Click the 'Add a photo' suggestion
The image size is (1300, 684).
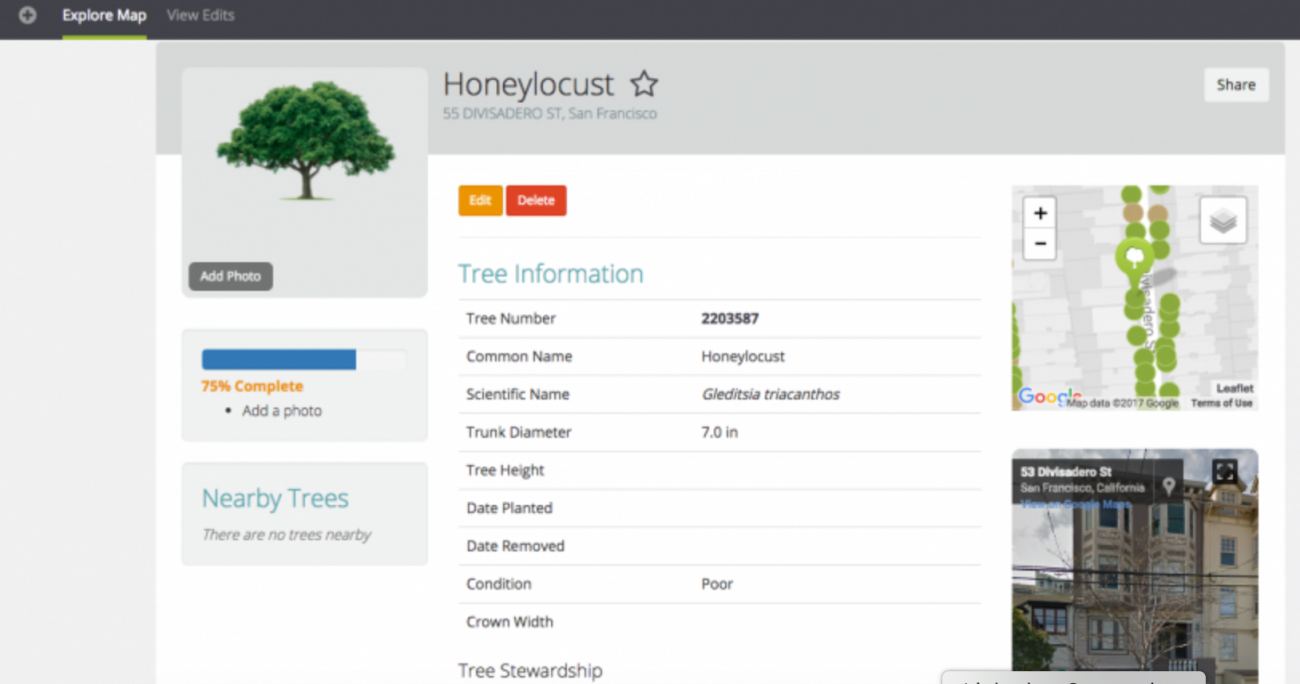pos(282,411)
